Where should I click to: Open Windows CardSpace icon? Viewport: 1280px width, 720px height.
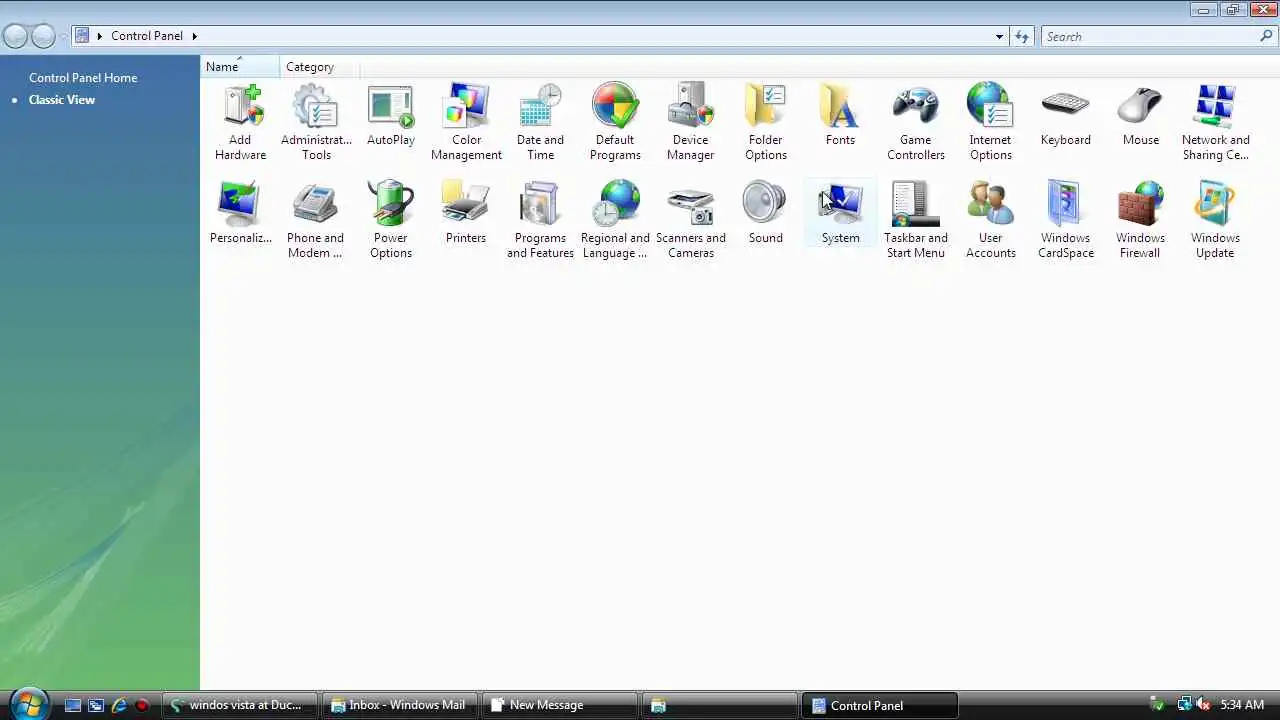1065,220
